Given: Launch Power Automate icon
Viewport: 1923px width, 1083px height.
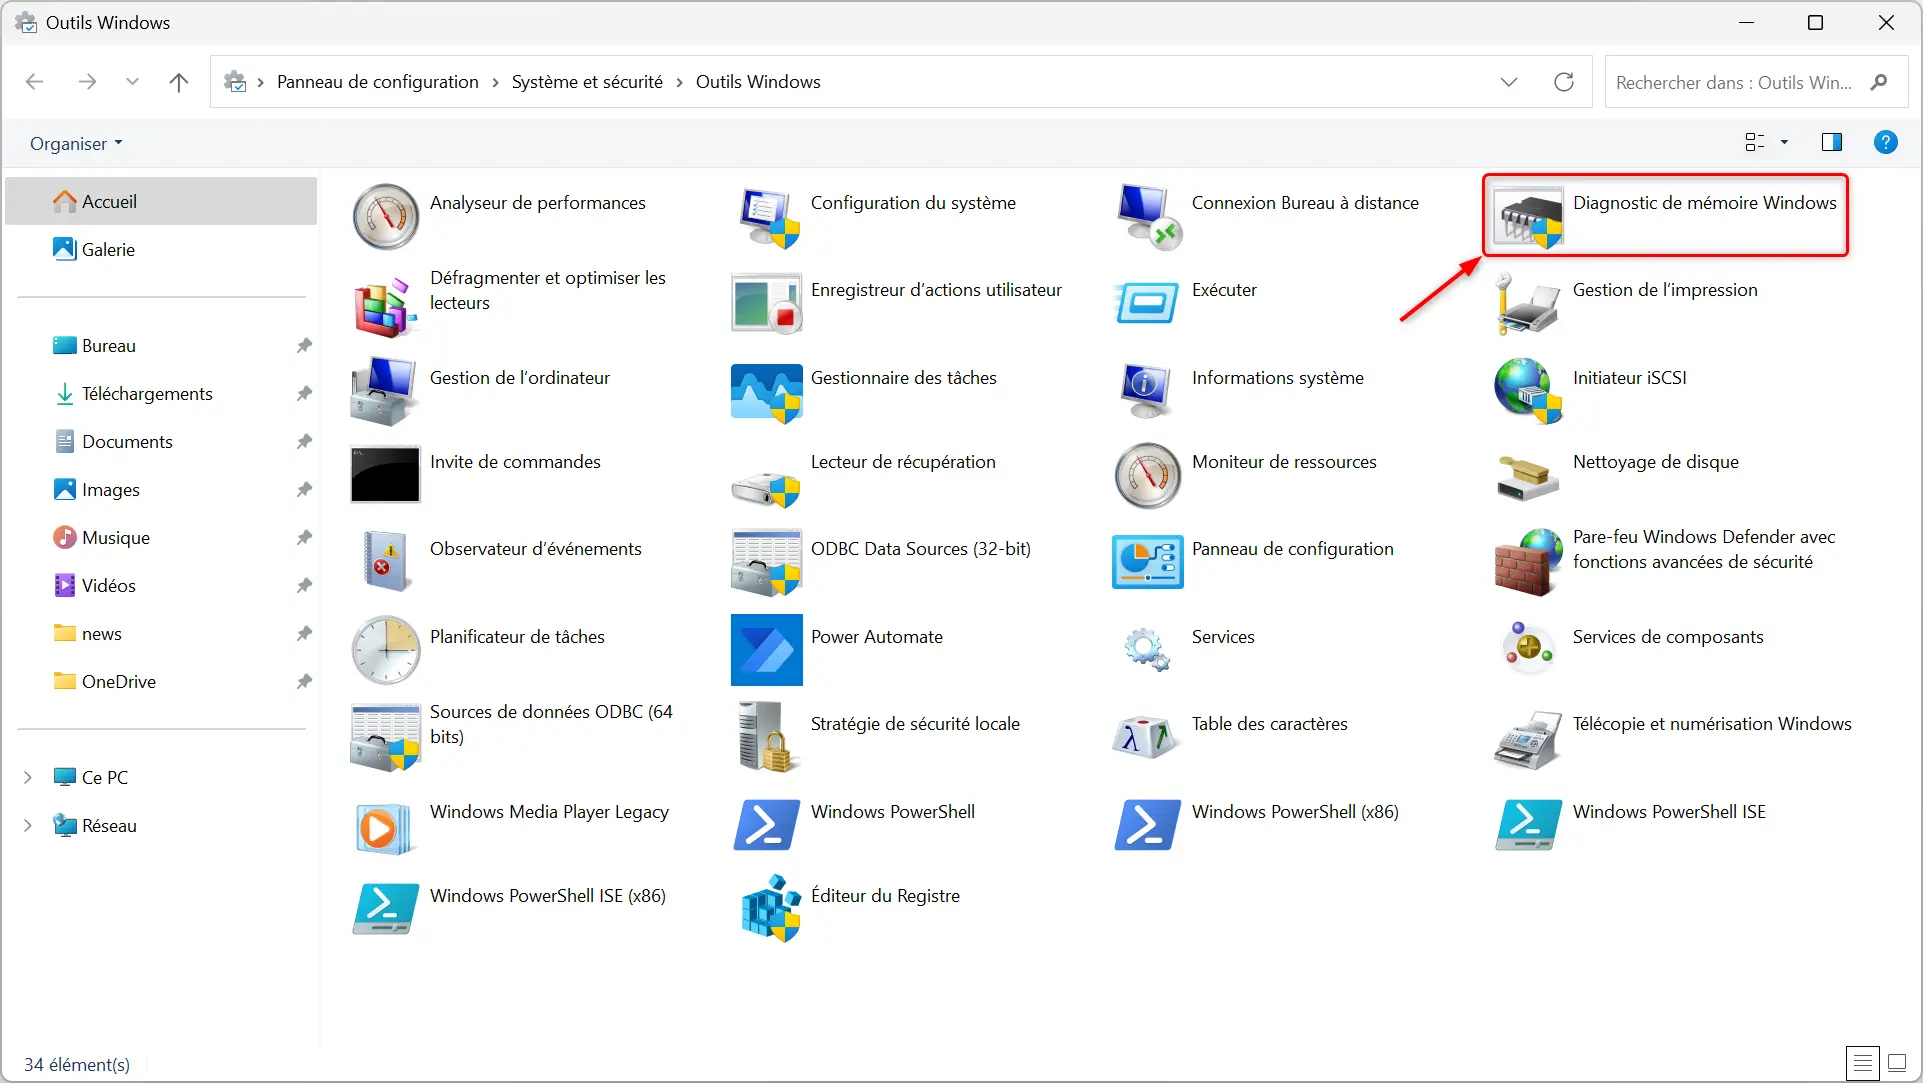Looking at the screenshot, I should (767, 650).
